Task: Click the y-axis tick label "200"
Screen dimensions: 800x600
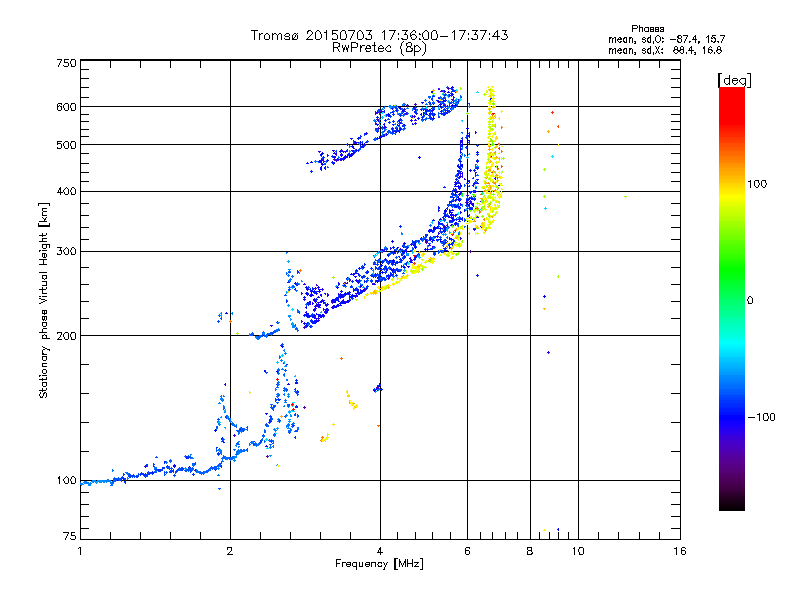Action: (x=66, y=336)
